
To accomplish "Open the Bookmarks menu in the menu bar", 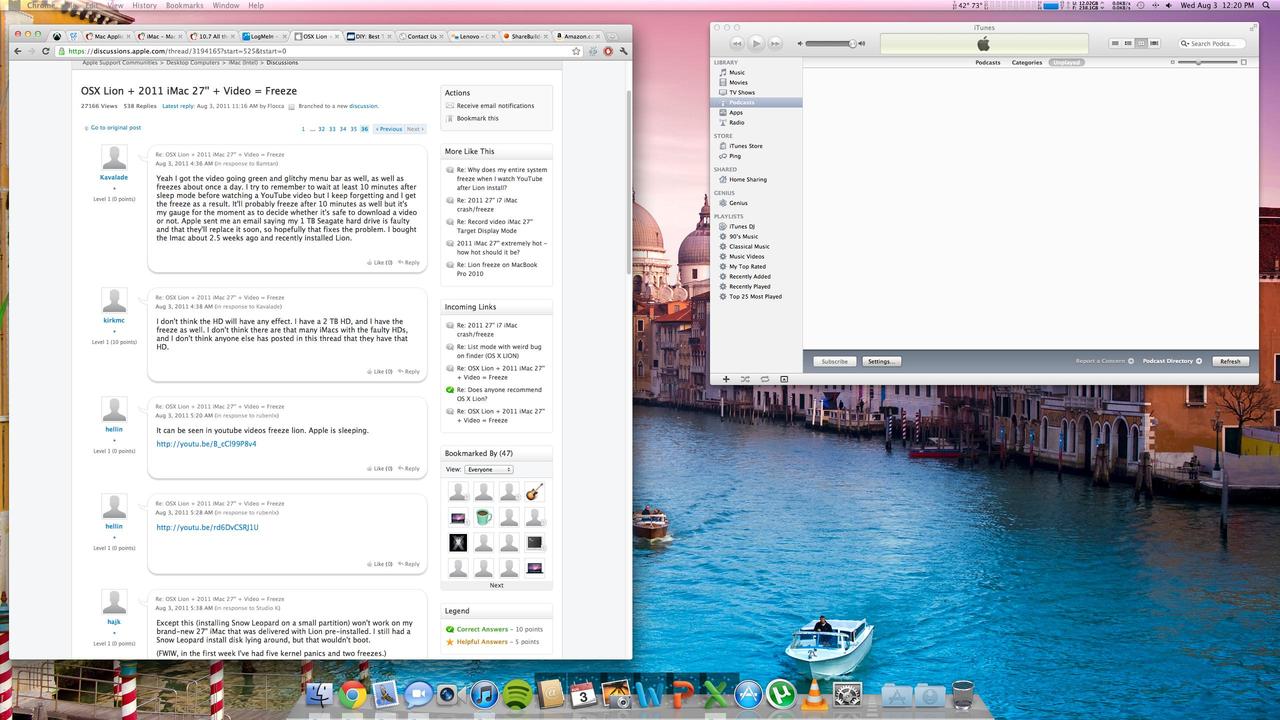I will click(184, 5).
